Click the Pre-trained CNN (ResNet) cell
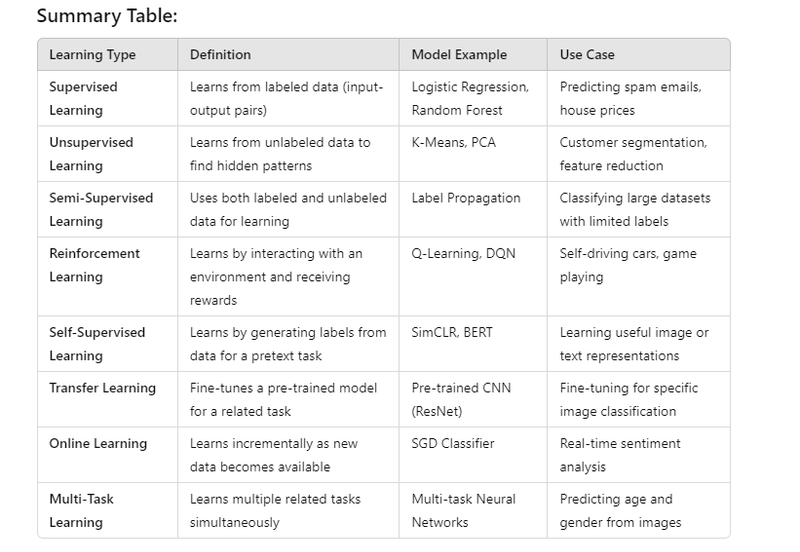800x552 pixels. [x=461, y=399]
